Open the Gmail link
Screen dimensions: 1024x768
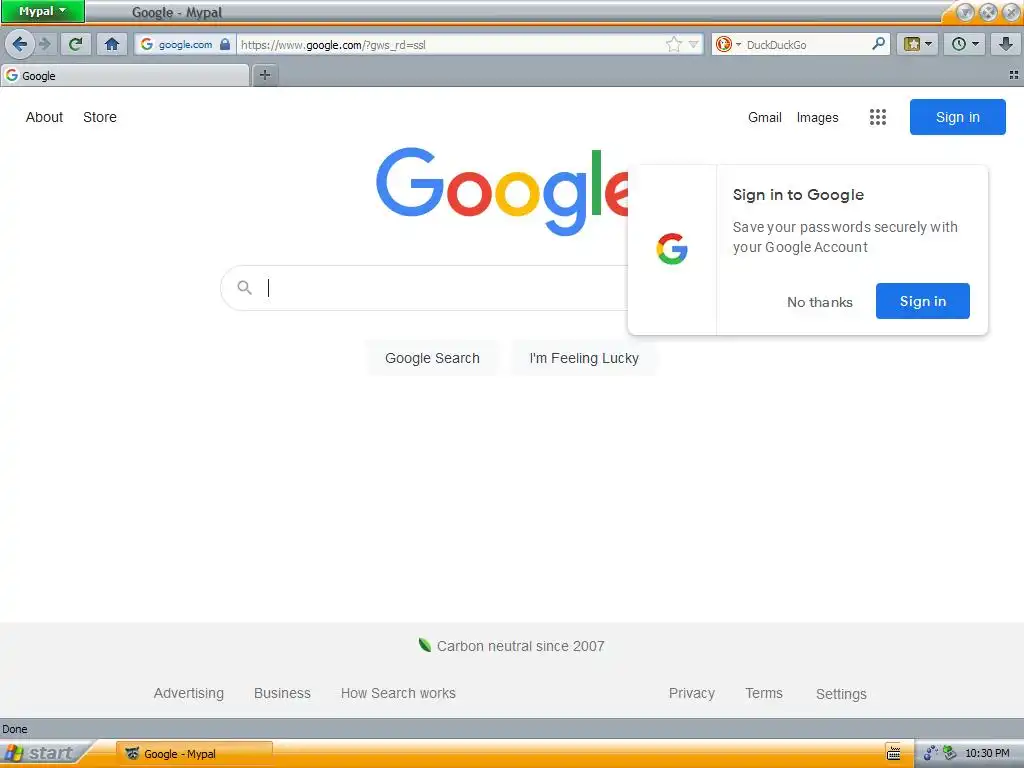[765, 118]
